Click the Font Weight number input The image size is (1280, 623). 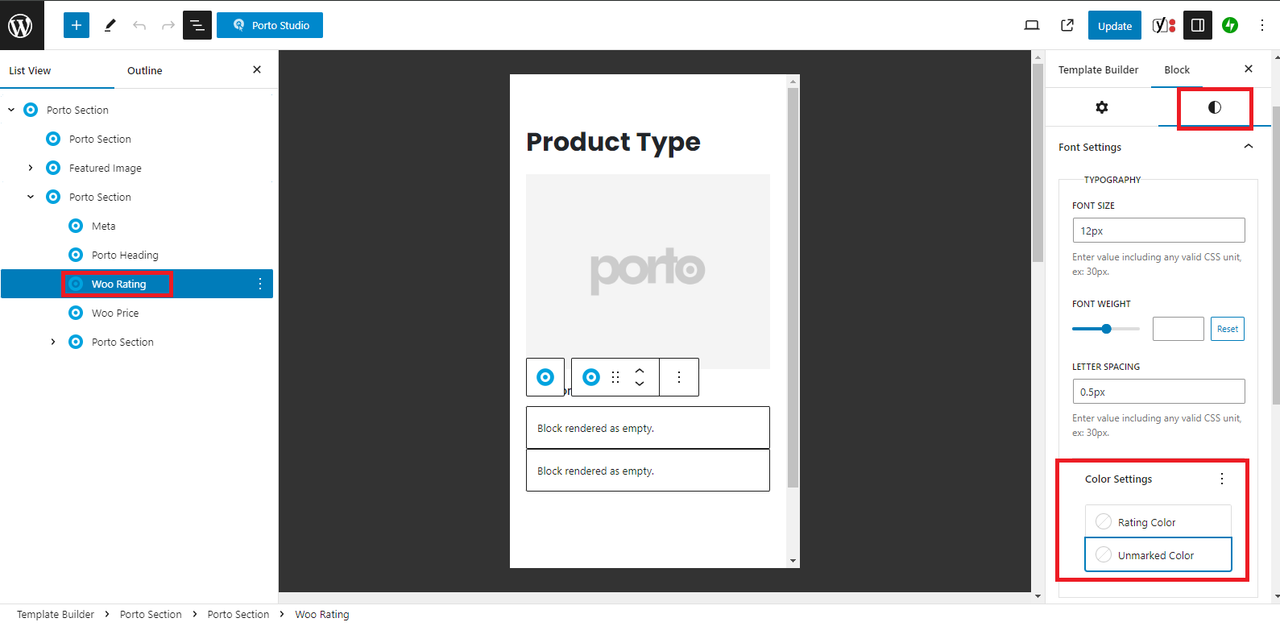1178,329
